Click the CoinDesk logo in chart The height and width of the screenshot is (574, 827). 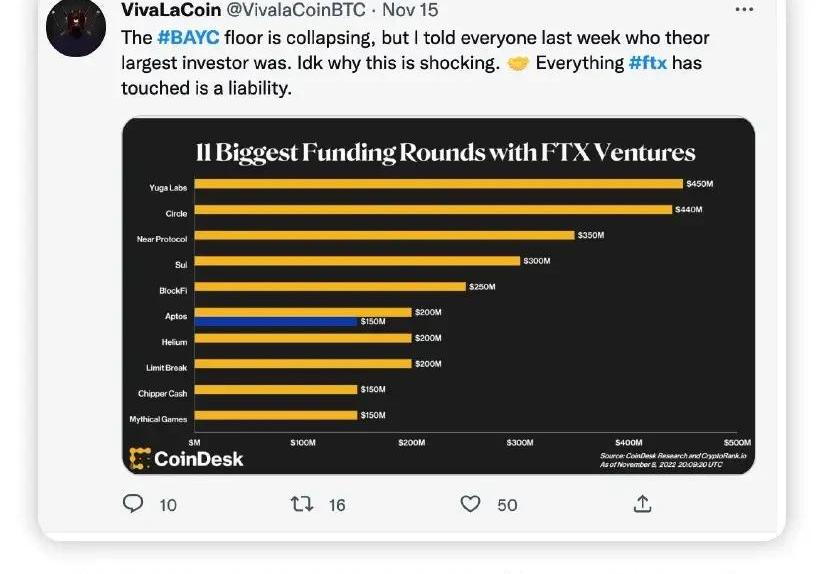click(186, 458)
